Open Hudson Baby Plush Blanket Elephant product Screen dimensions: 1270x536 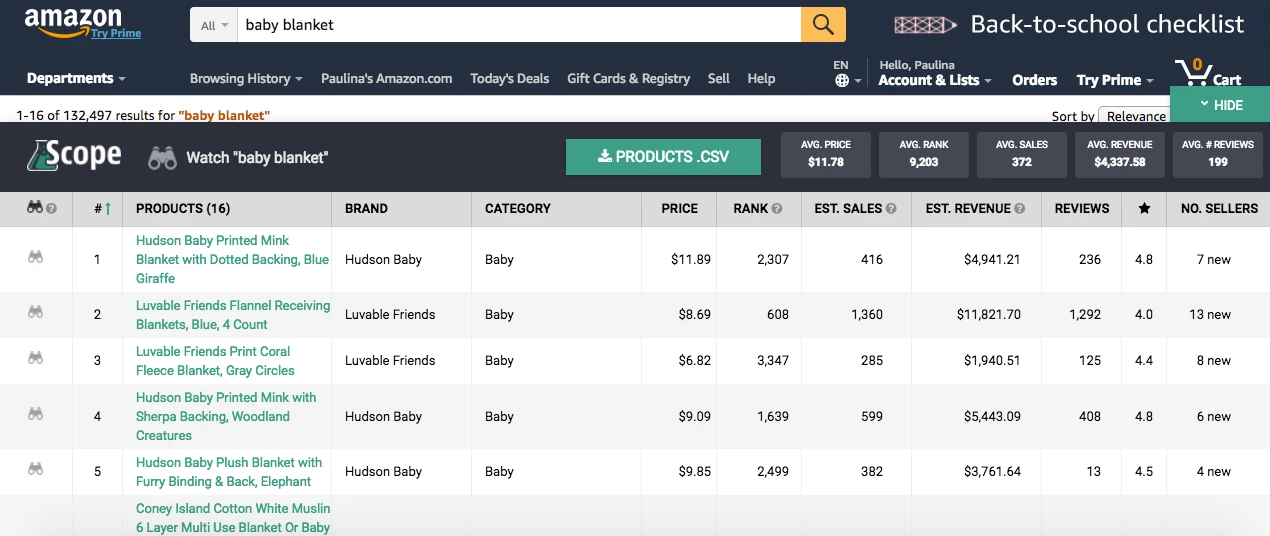[229, 471]
